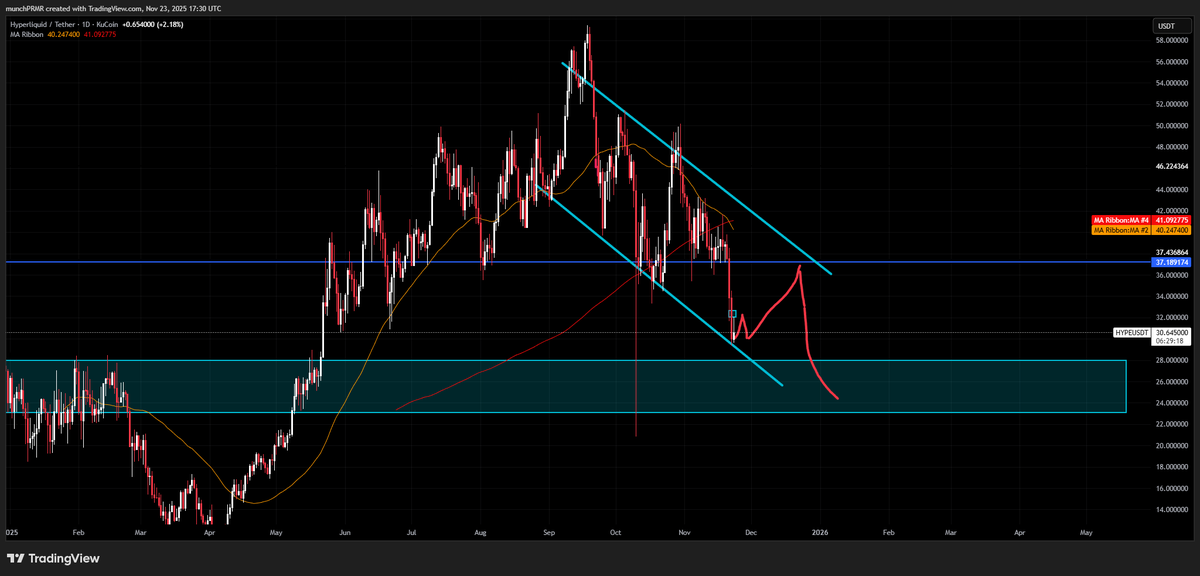Viewport: 1200px width, 576px height.
Task: Click the Sep label on the time axis
Action: 548,534
